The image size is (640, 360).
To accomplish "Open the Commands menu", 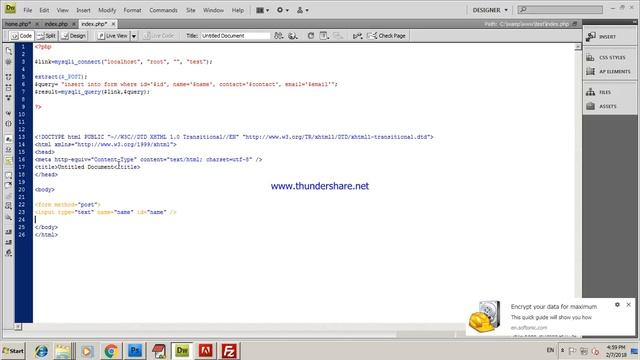I will [163, 10].
